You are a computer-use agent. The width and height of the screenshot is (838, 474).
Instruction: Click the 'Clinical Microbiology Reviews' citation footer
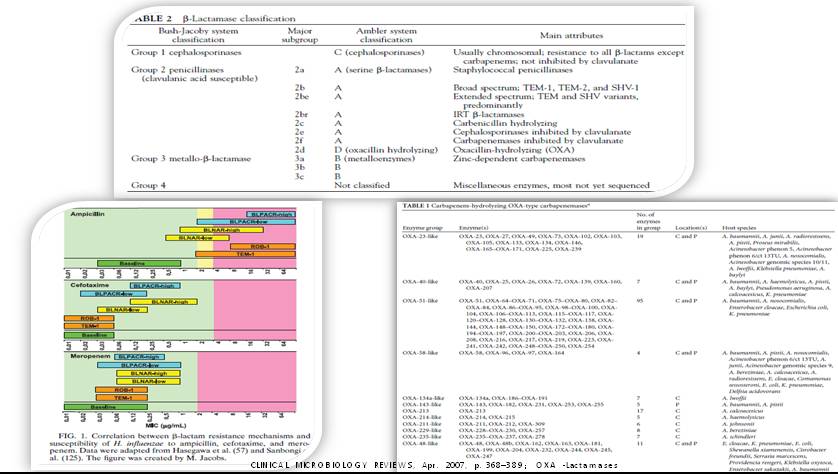tap(434, 465)
